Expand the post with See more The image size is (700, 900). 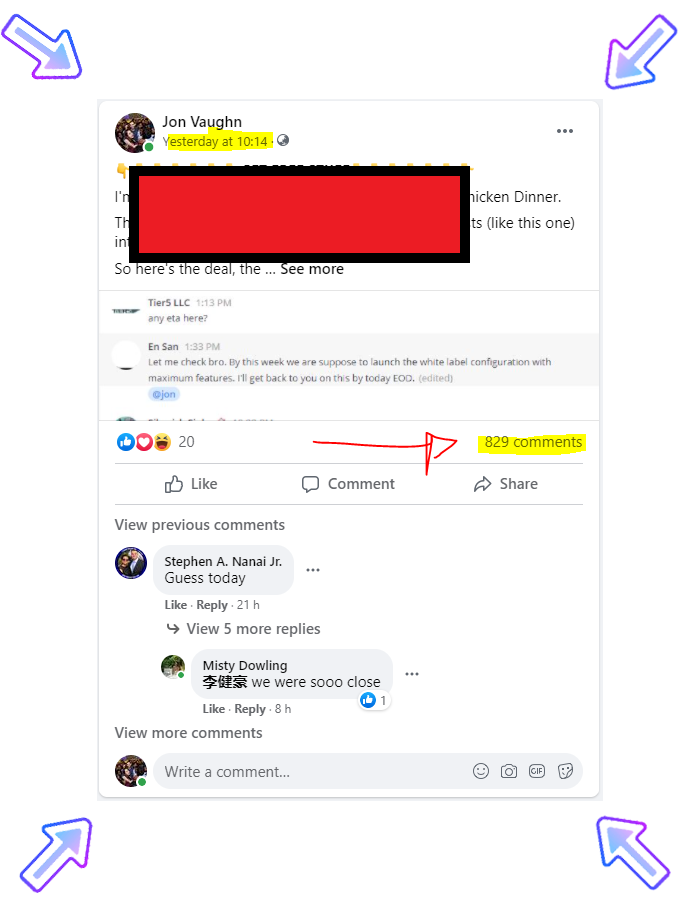[x=312, y=269]
